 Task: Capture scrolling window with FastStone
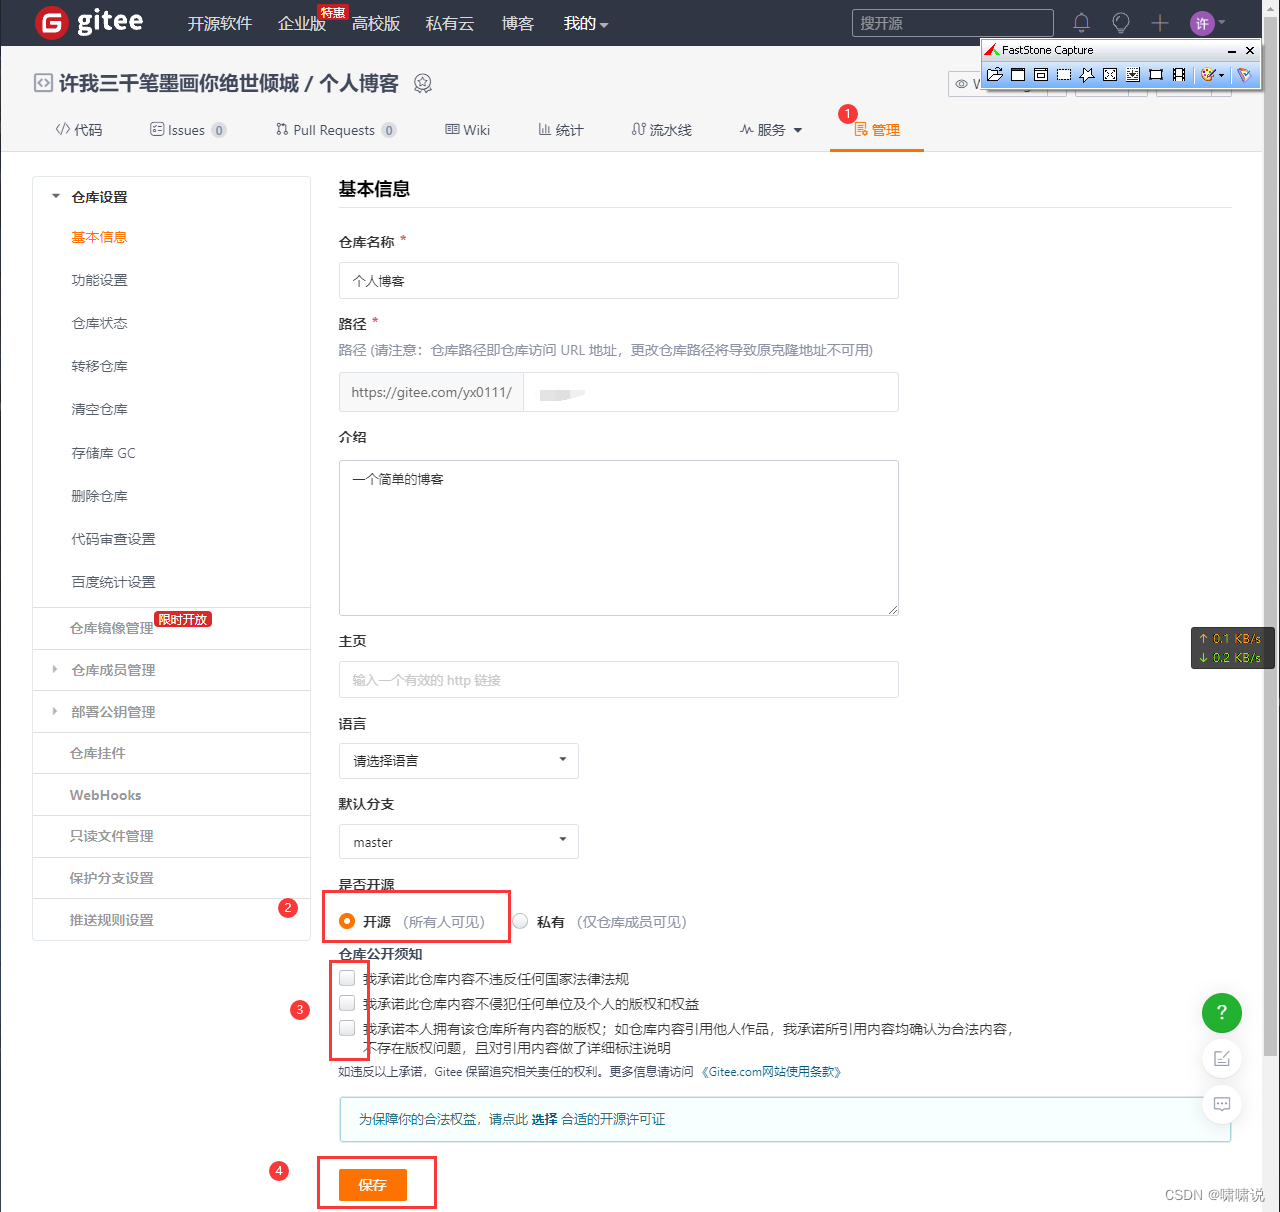pyautogui.click(x=1133, y=74)
